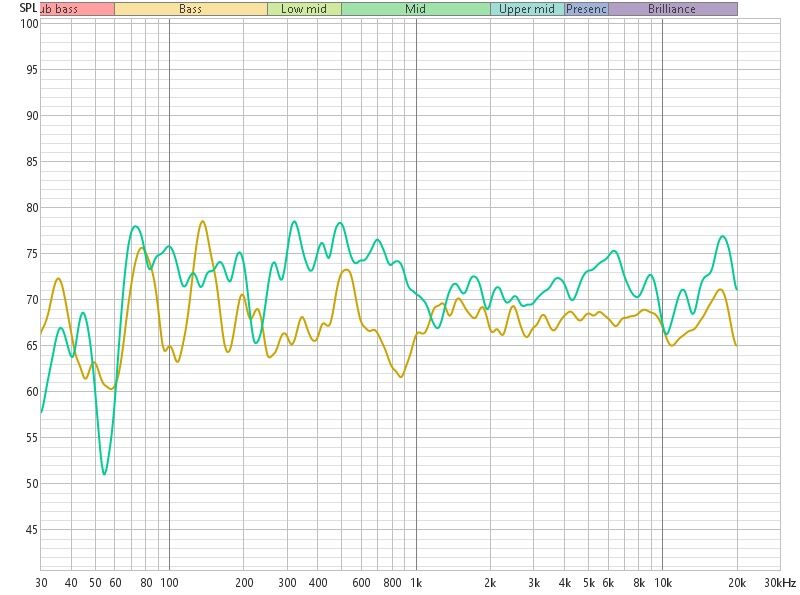Image resolution: width=800 pixels, height=595 pixels.
Task: Click the Sub bass band label
Action: pos(77,9)
